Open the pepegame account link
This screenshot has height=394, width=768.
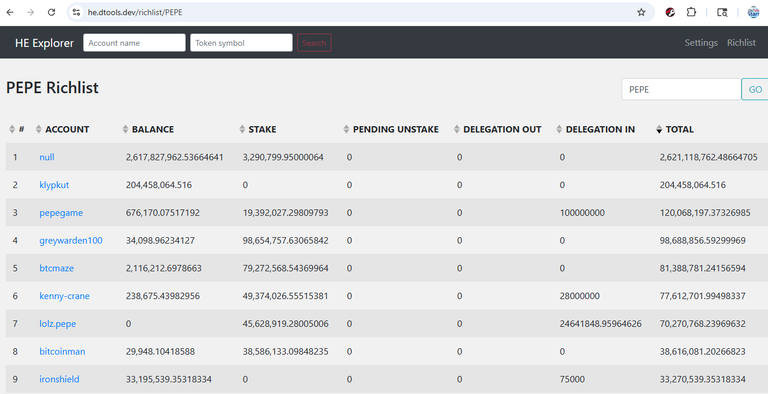coord(61,213)
